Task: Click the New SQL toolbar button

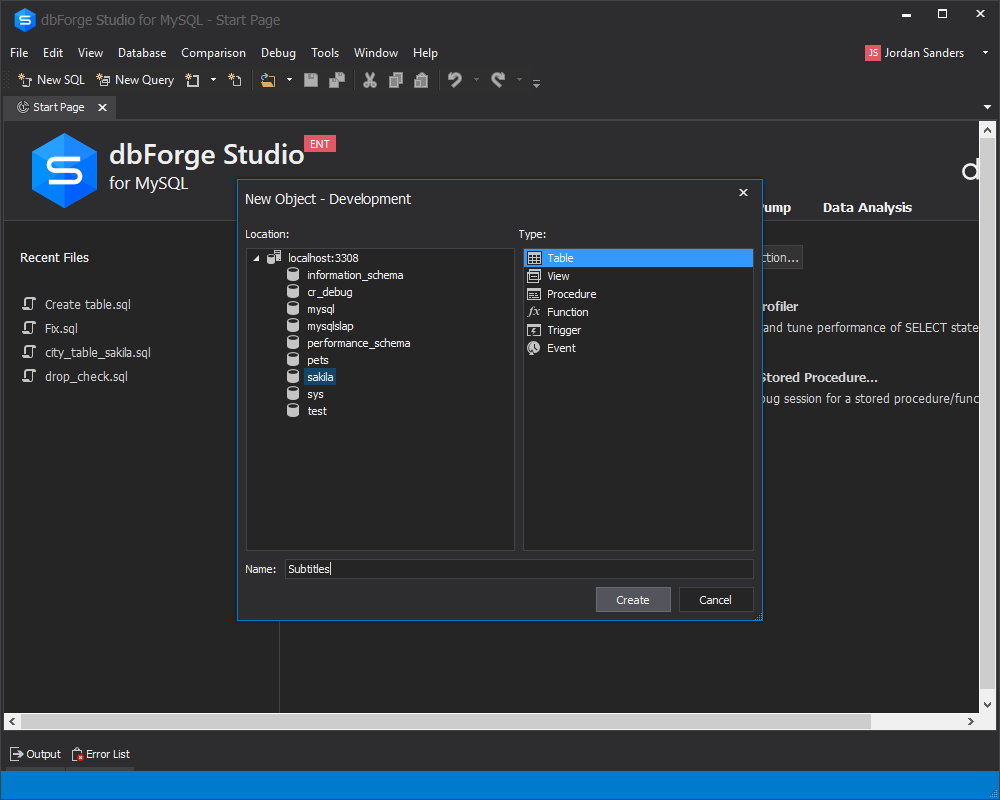Action: [x=51, y=80]
